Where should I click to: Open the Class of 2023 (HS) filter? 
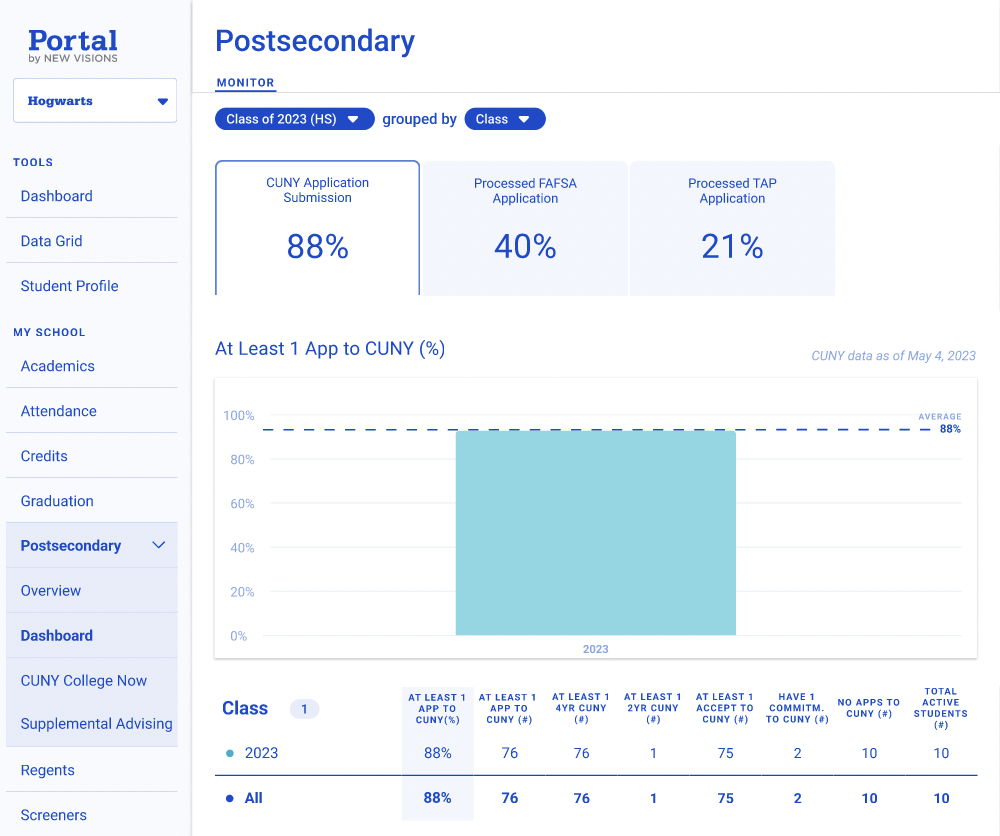294,119
